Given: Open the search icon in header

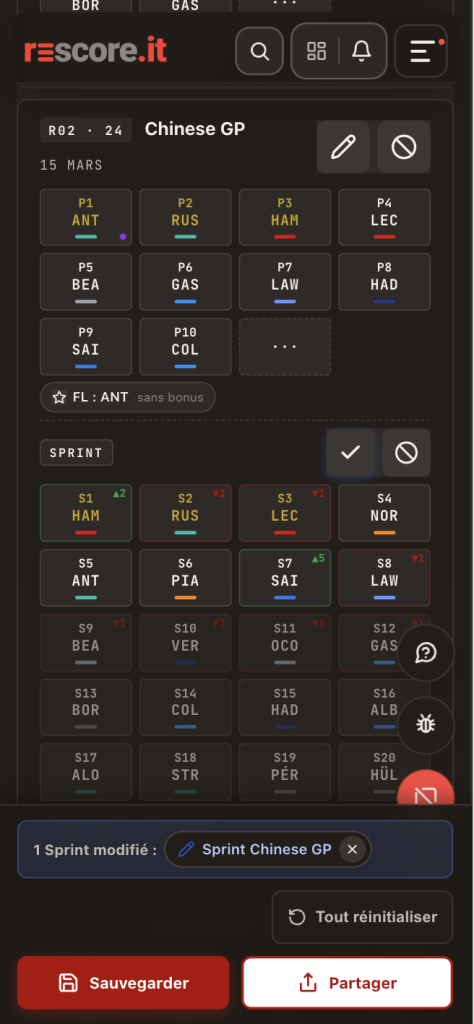Looking at the screenshot, I should [259, 51].
